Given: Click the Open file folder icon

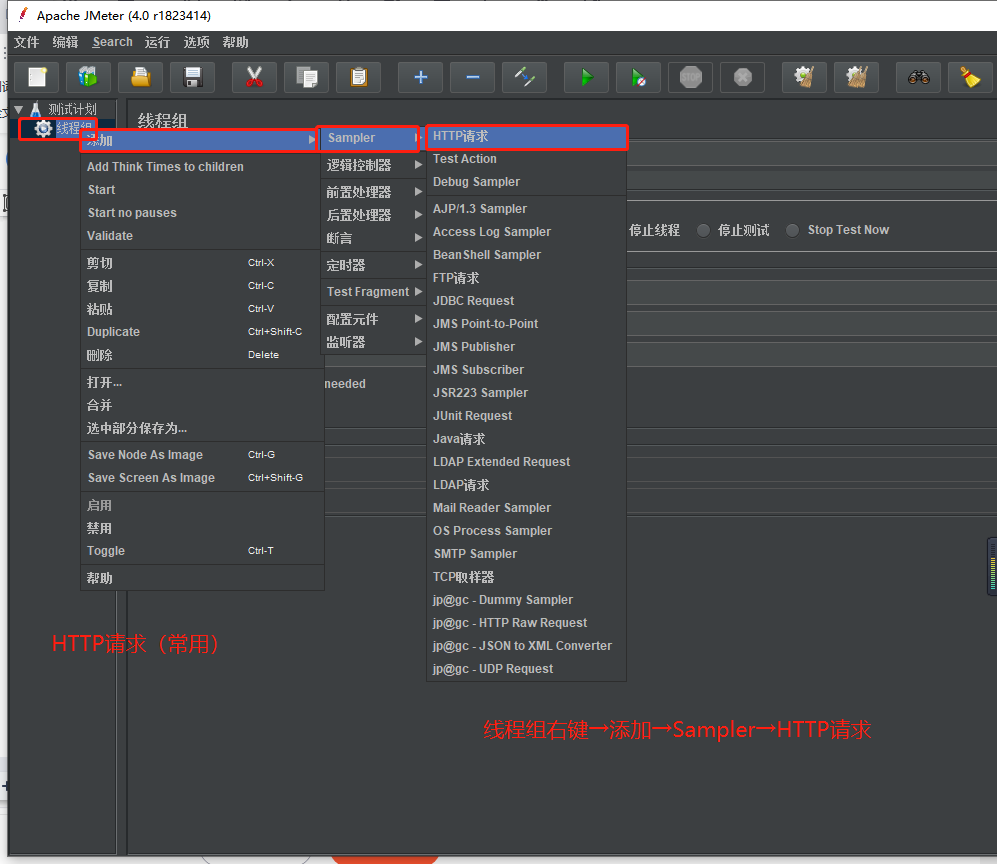Looking at the screenshot, I should (141, 78).
